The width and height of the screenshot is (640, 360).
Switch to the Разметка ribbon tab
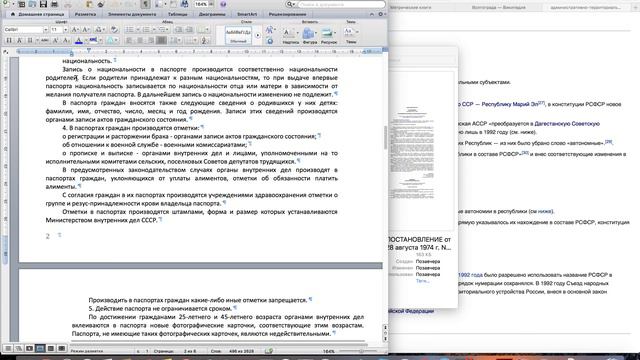pyautogui.click(x=85, y=14)
